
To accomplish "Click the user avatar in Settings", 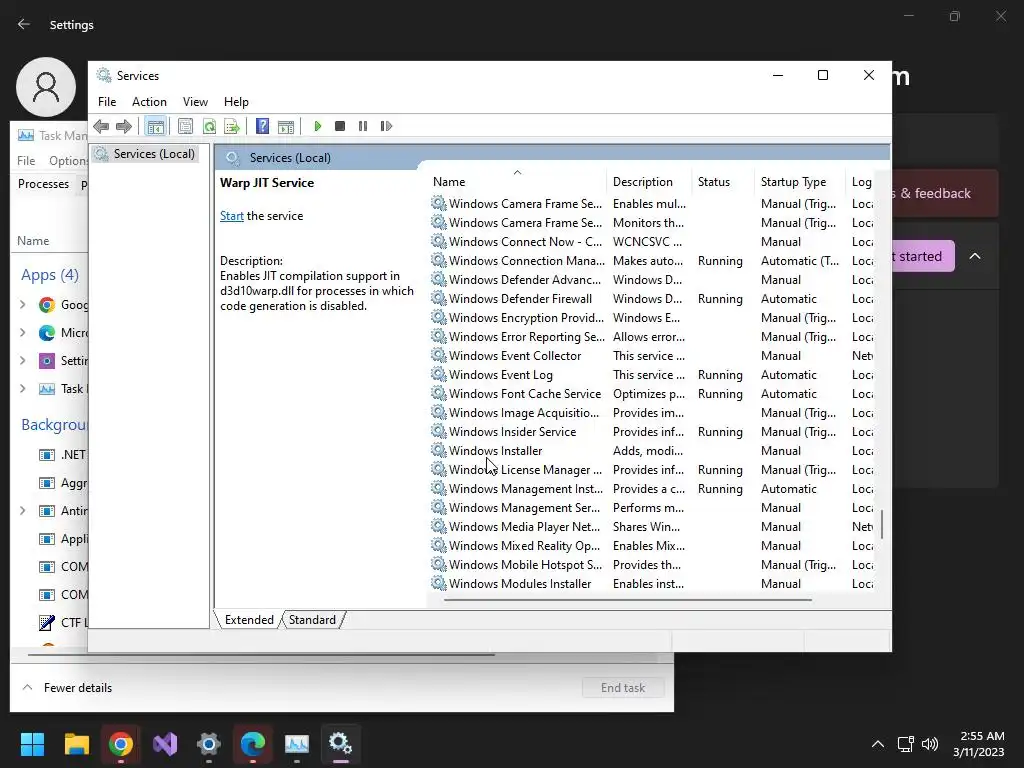I will pyautogui.click(x=46, y=86).
